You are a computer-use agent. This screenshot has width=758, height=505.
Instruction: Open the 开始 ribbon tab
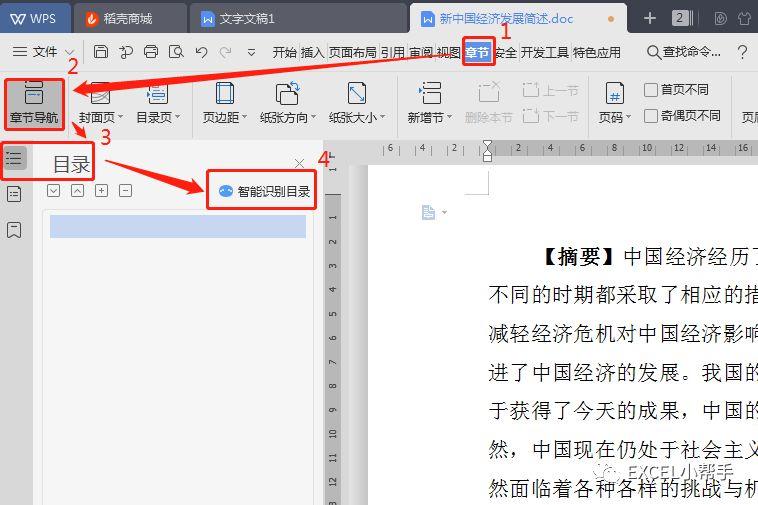(284, 52)
